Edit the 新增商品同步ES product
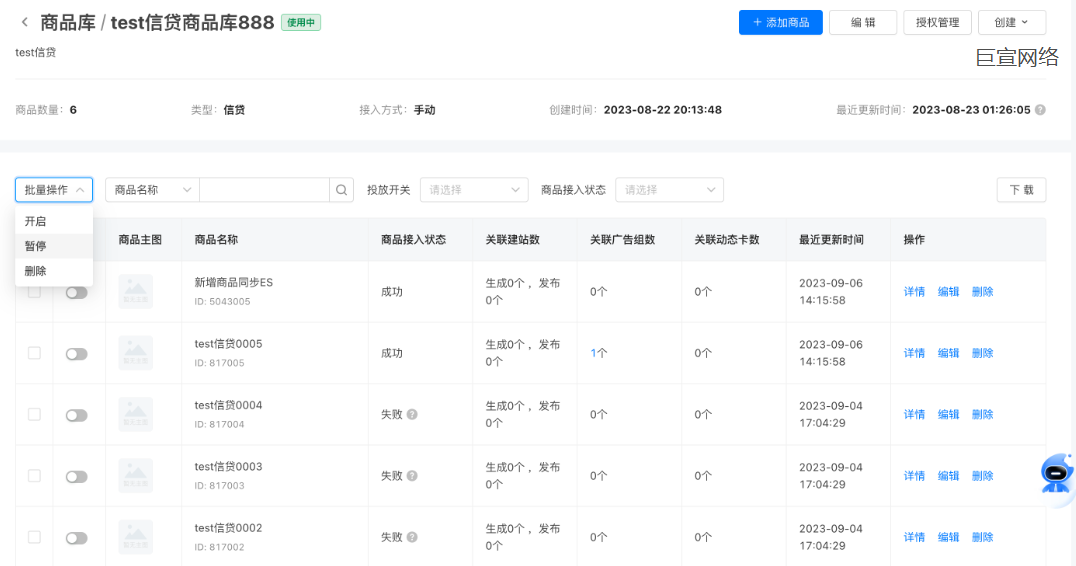 [x=948, y=292]
